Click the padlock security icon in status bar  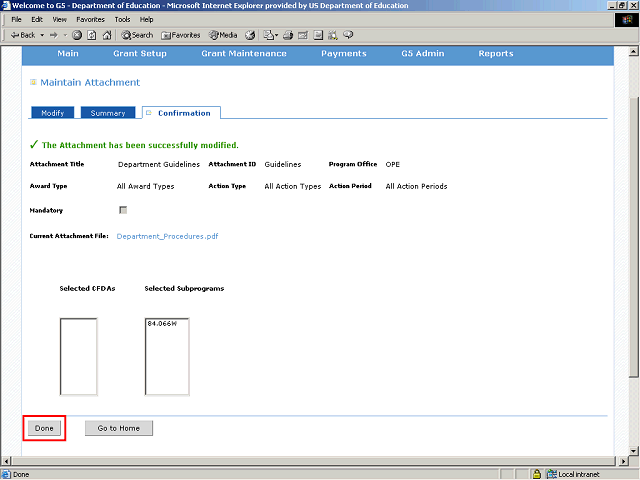pos(537,474)
